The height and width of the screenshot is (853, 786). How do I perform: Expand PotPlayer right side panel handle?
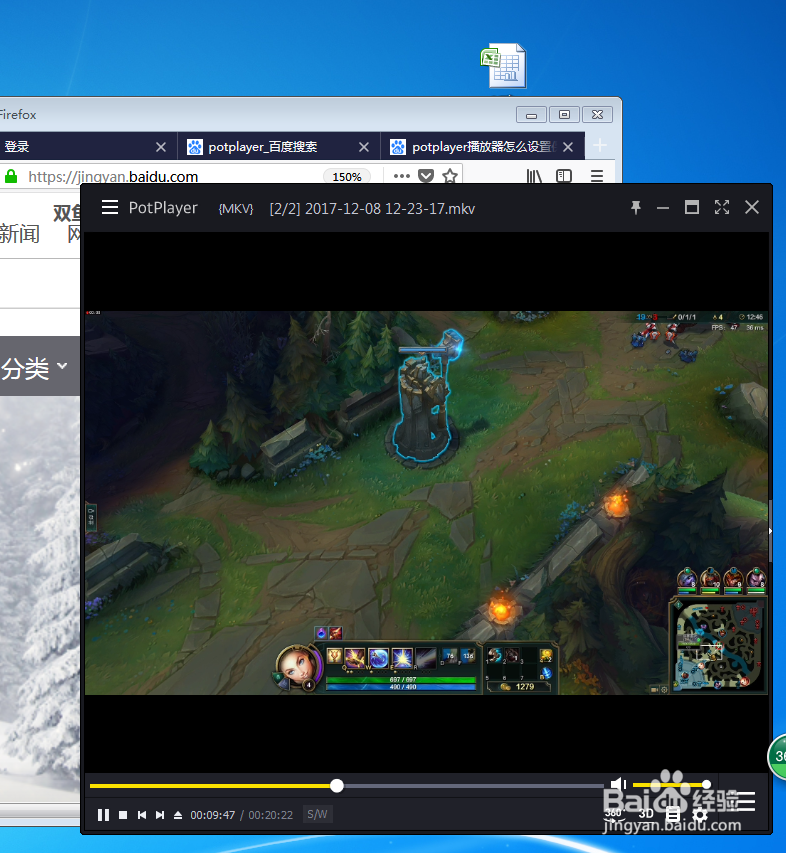[770, 530]
